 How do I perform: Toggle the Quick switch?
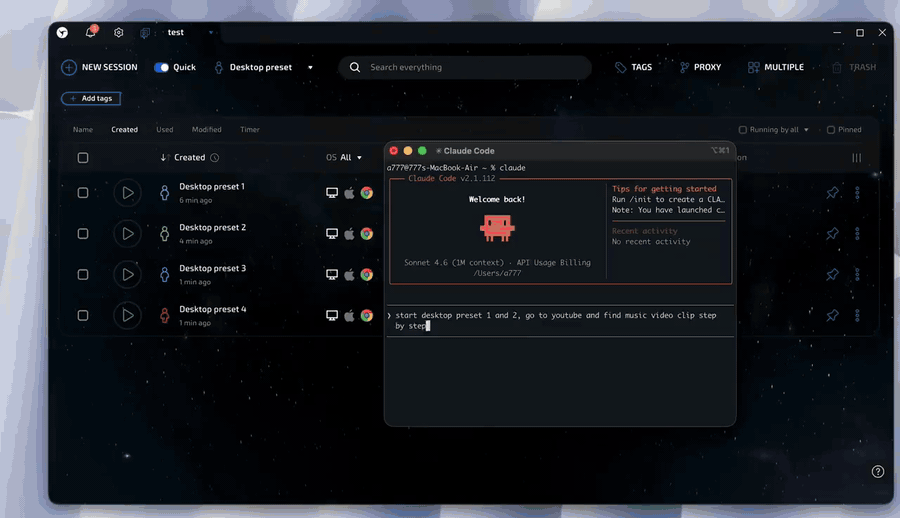coord(161,67)
